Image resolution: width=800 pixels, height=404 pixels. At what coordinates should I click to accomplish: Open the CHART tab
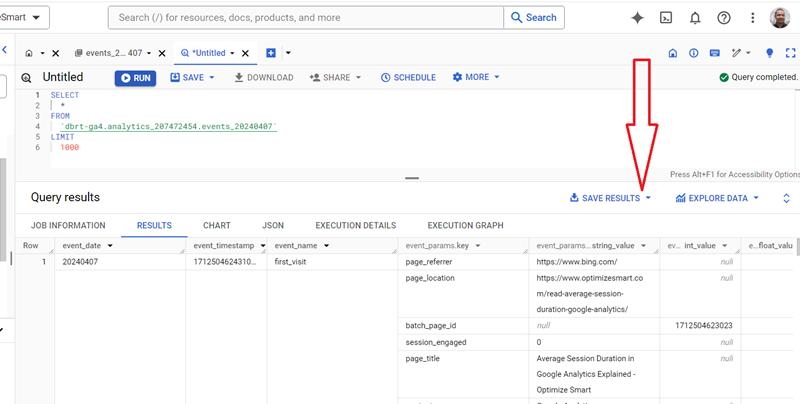(x=217, y=225)
